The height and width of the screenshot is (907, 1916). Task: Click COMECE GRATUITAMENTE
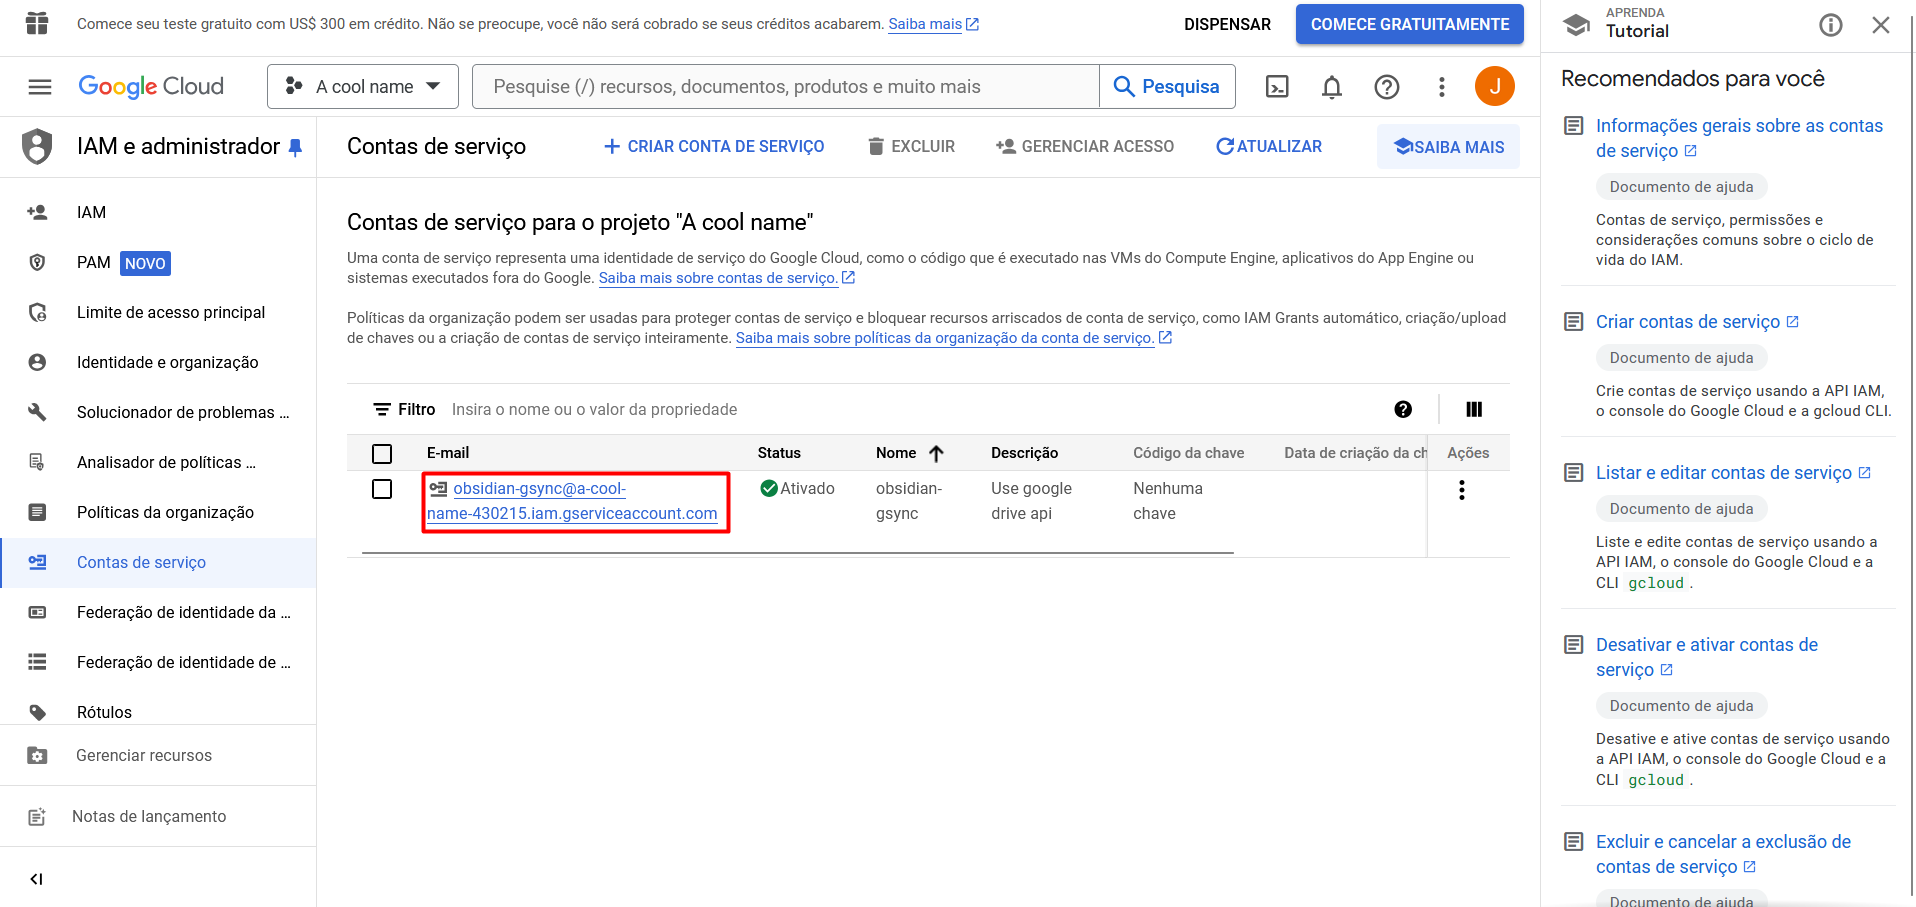[1410, 24]
